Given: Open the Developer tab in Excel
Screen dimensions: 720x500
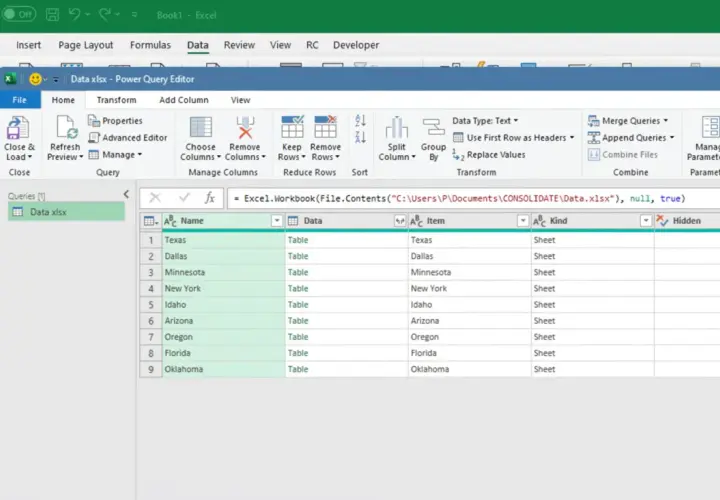Looking at the screenshot, I should [356, 45].
